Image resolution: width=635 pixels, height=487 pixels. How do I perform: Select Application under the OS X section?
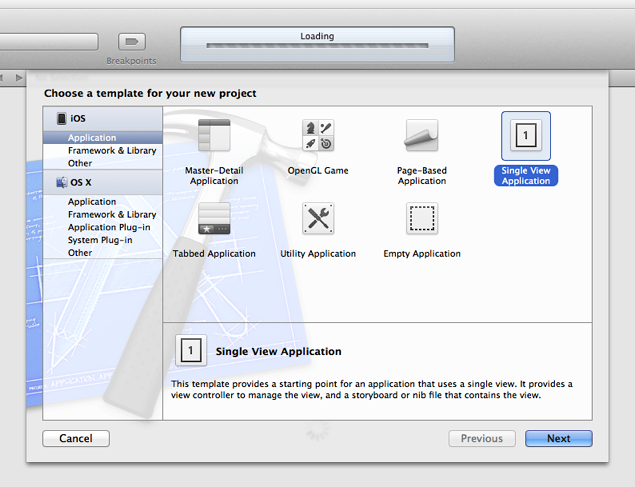(92, 202)
